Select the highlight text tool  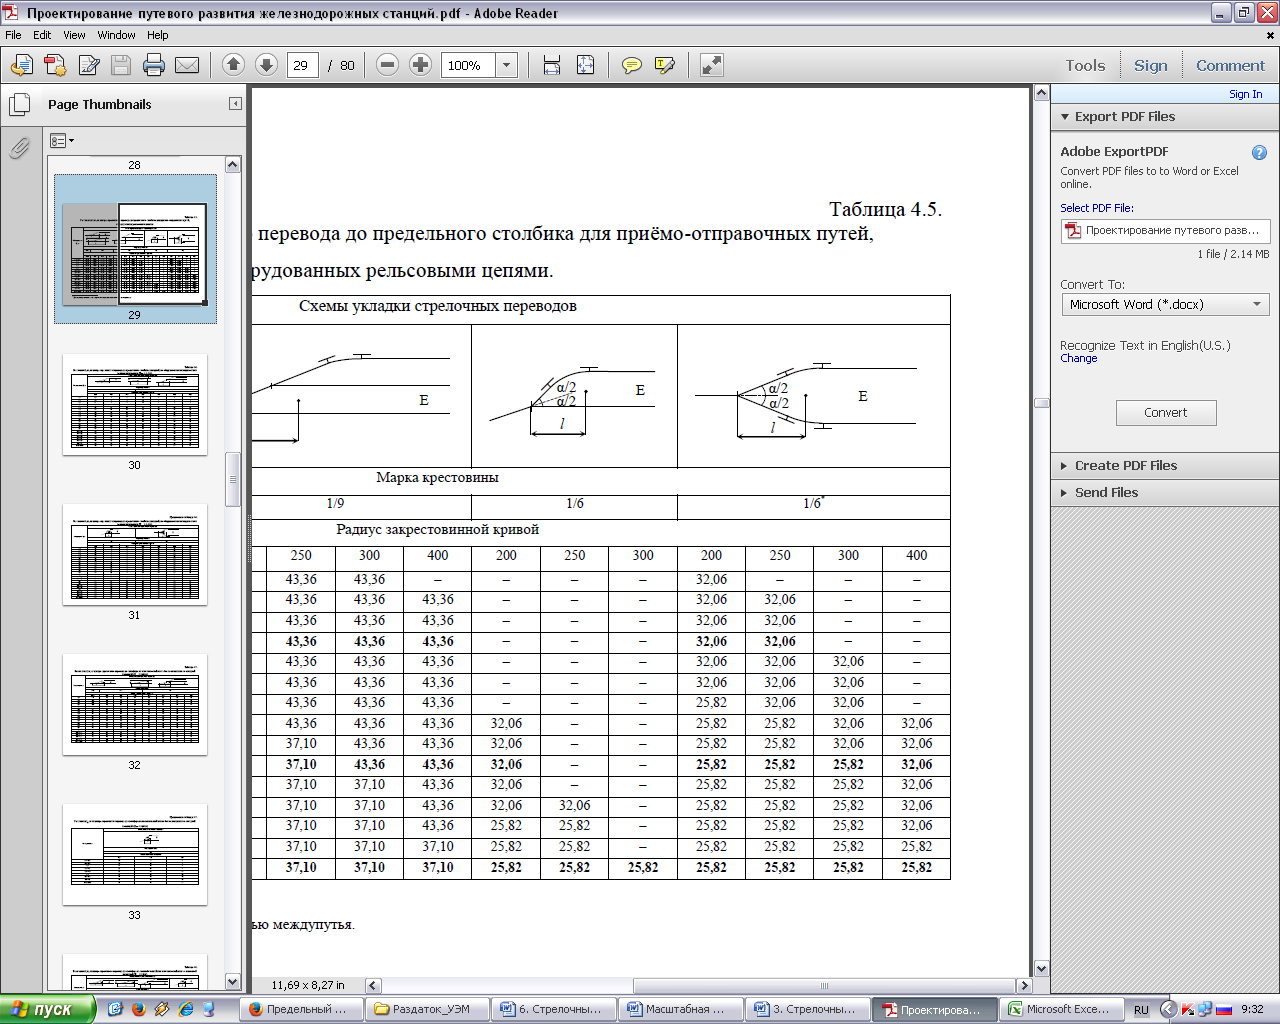(x=664, y=66)
